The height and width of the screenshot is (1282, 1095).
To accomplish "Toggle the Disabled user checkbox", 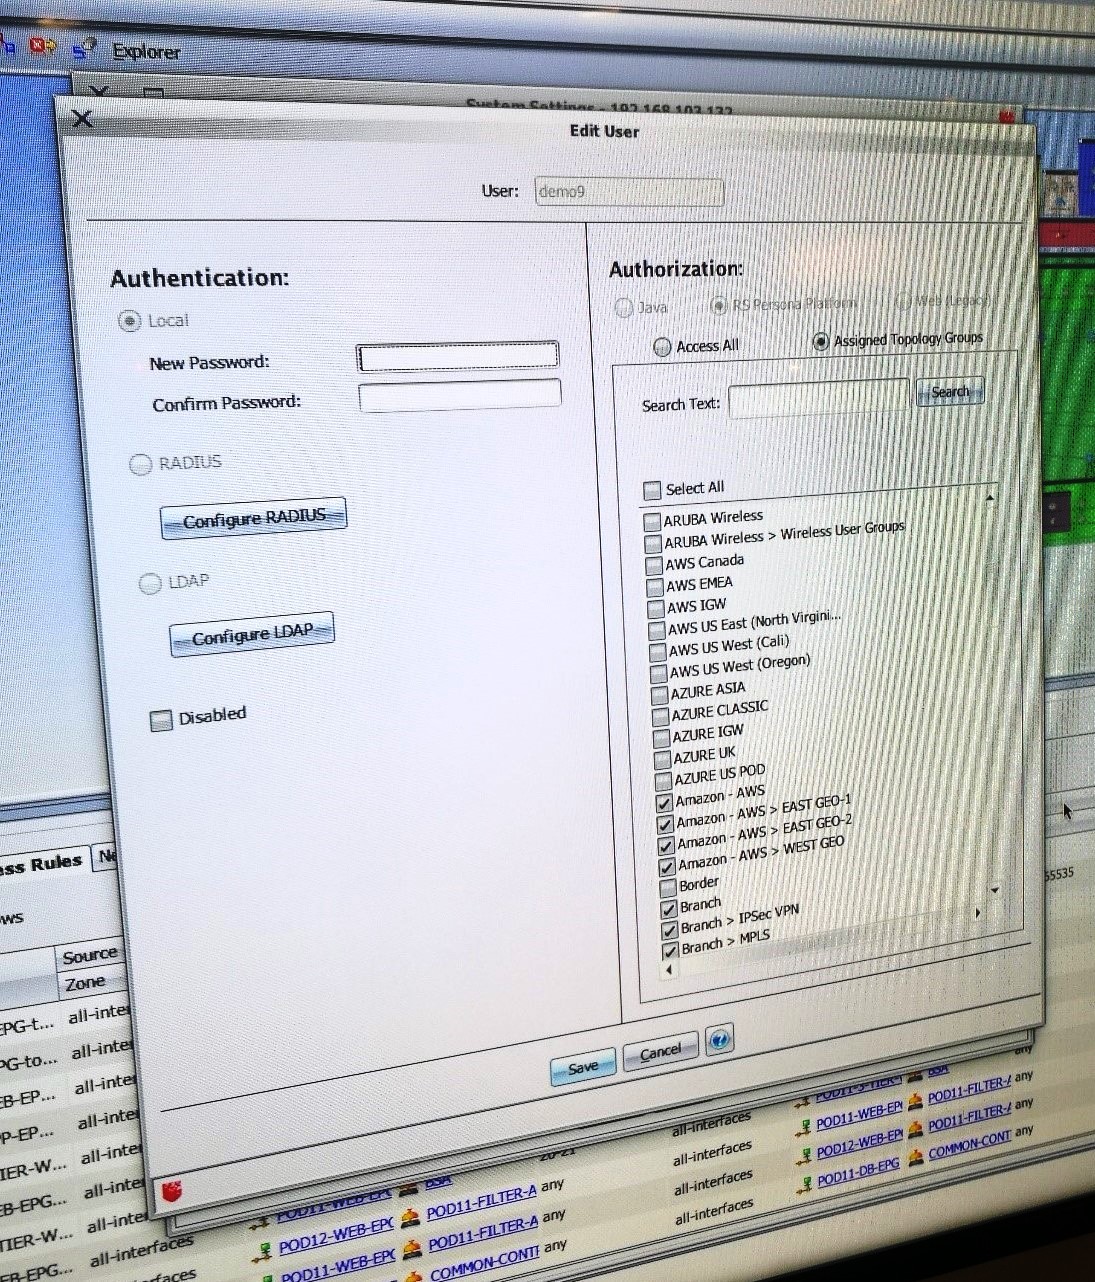I will (161, 720).
